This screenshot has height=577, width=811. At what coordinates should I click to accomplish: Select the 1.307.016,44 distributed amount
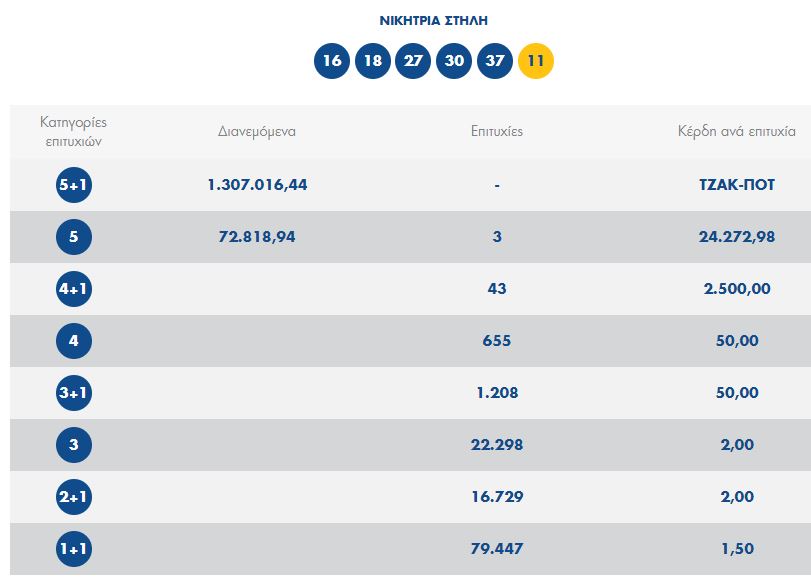pos(257,185)
